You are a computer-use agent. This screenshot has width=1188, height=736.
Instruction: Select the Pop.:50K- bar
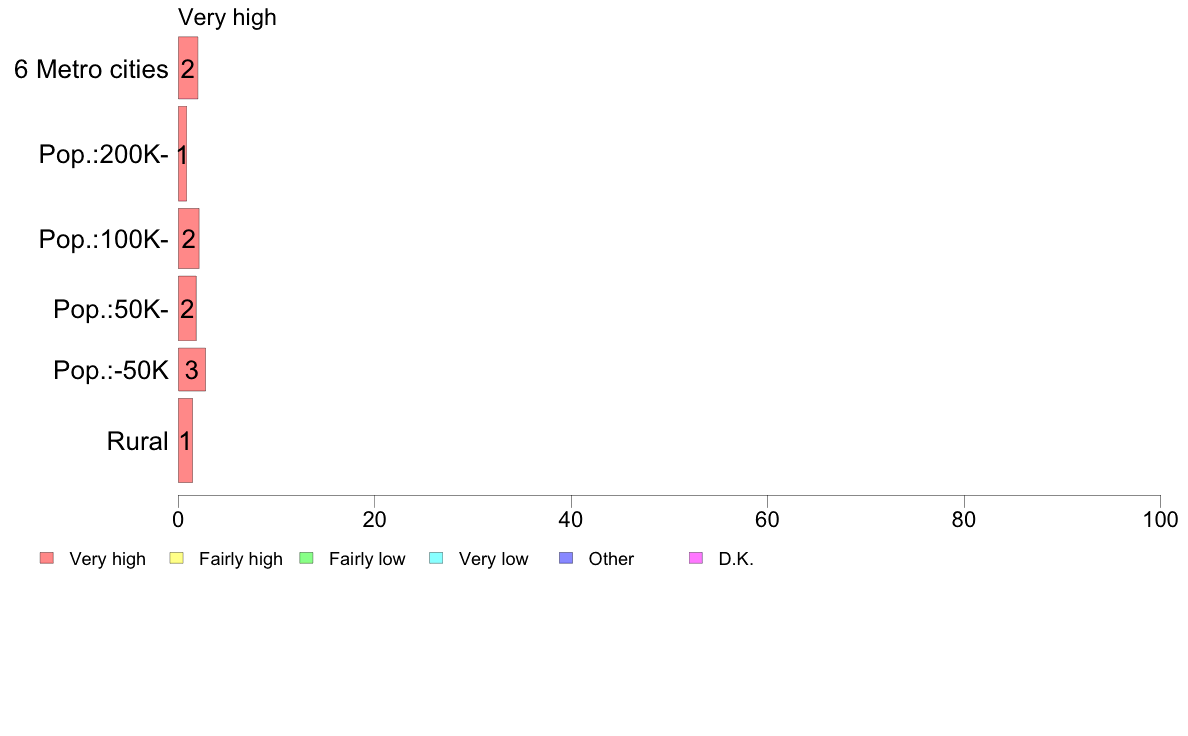point(187,308)
